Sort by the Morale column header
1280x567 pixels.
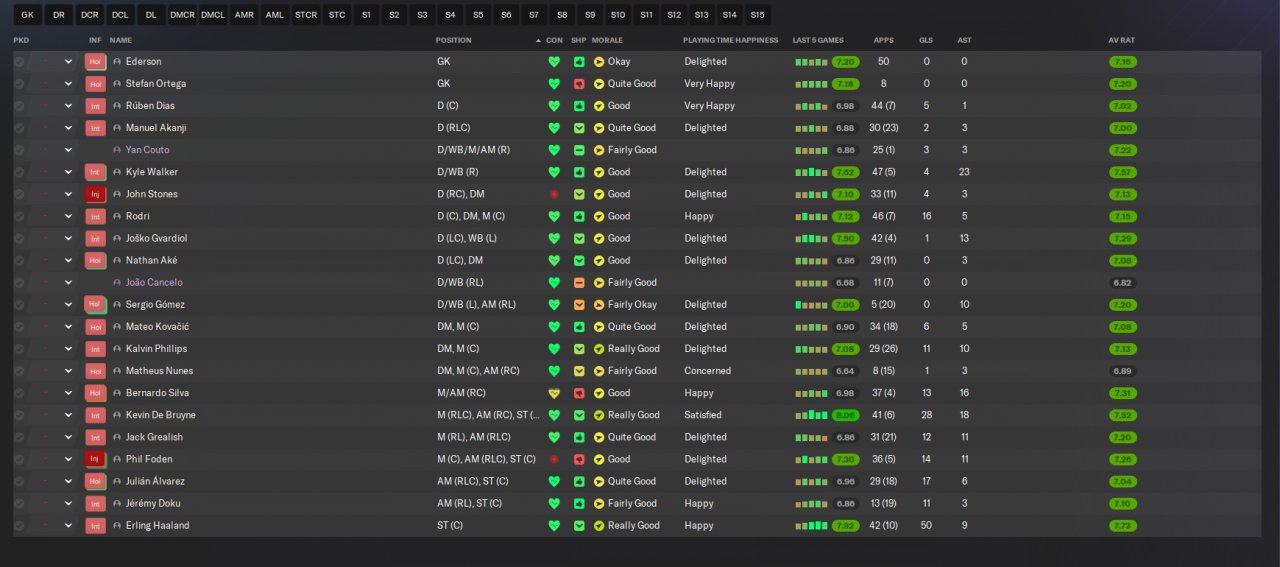click(607, 41)
